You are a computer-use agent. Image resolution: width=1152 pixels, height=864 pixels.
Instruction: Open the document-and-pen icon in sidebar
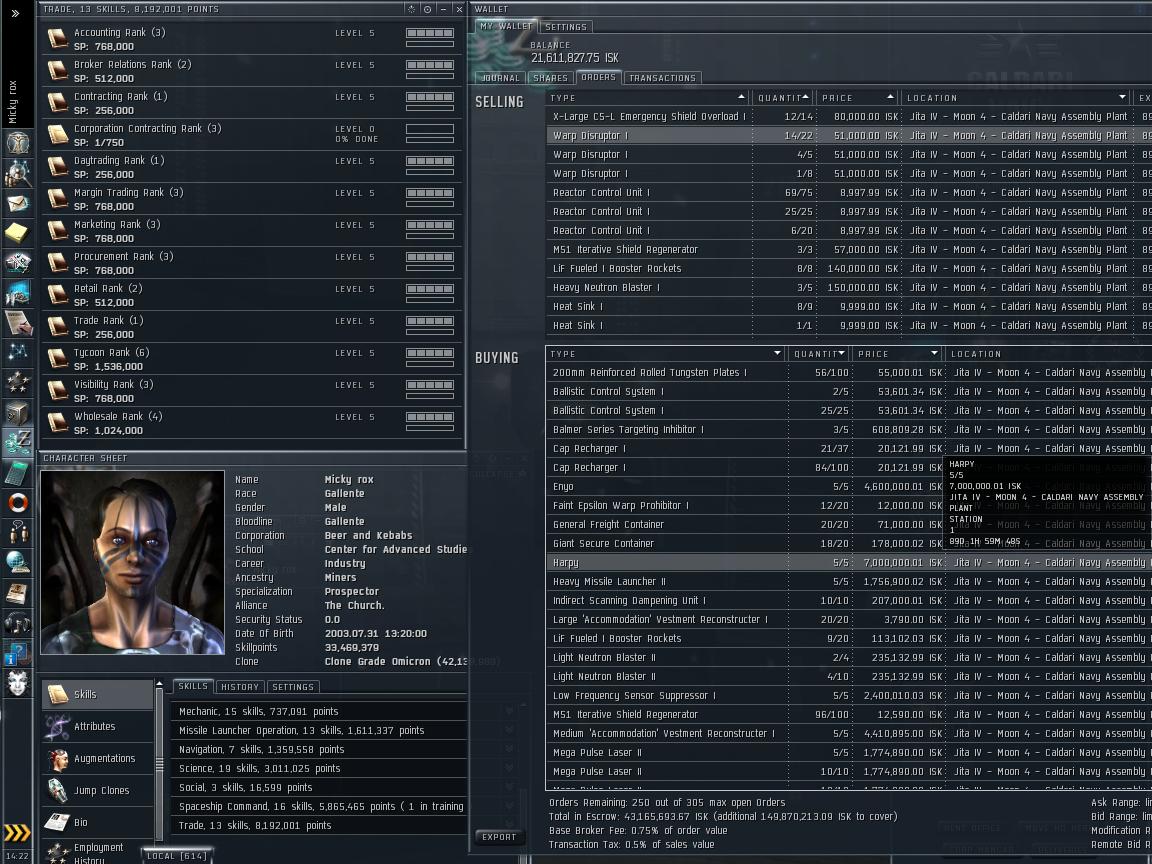coord(17,323)
